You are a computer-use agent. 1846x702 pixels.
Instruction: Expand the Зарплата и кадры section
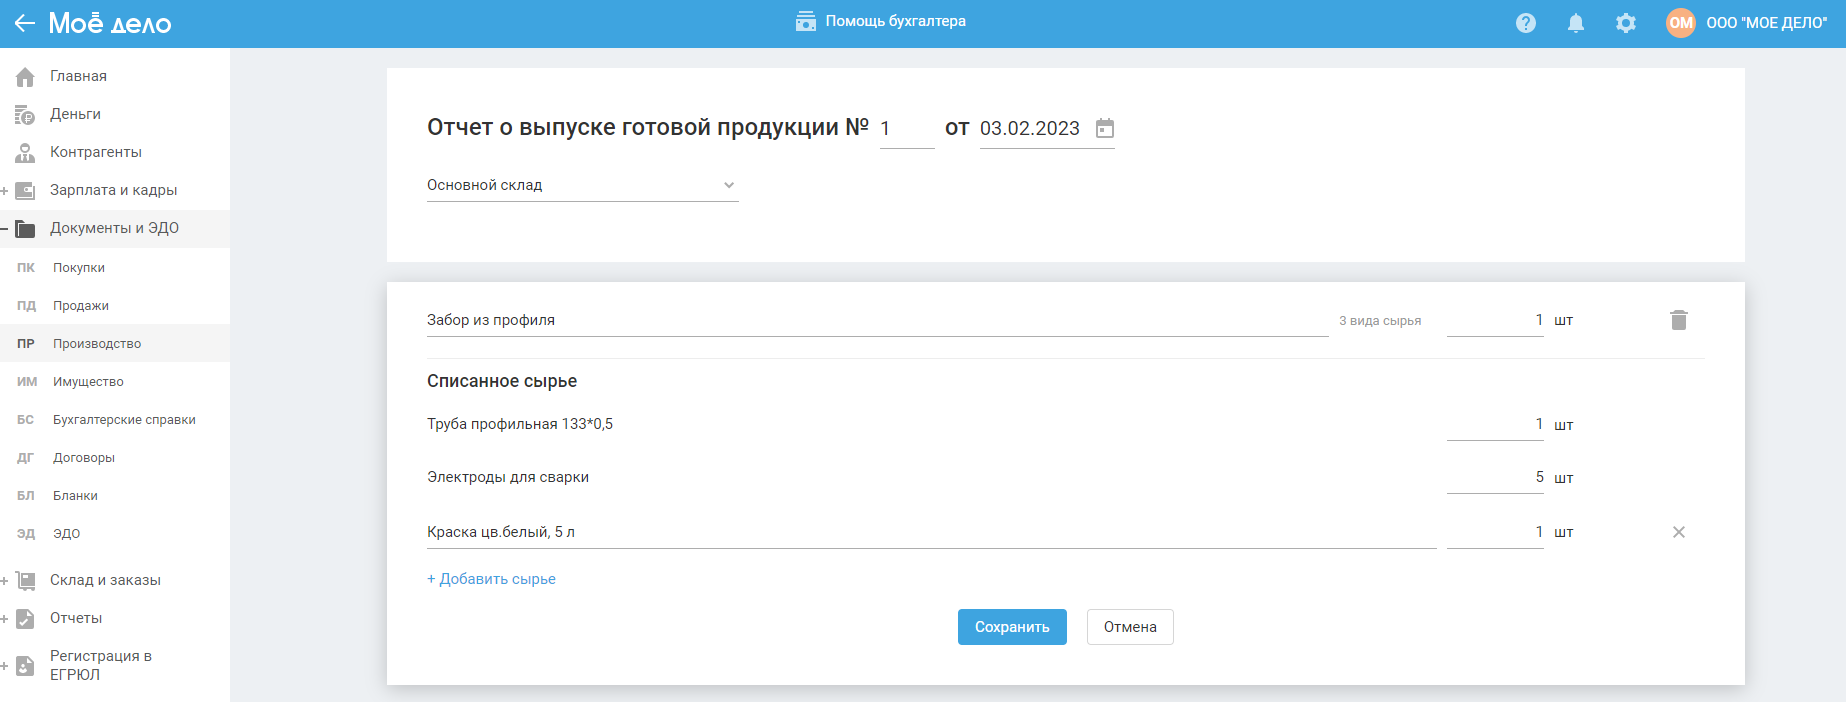(x=5, y=191)
